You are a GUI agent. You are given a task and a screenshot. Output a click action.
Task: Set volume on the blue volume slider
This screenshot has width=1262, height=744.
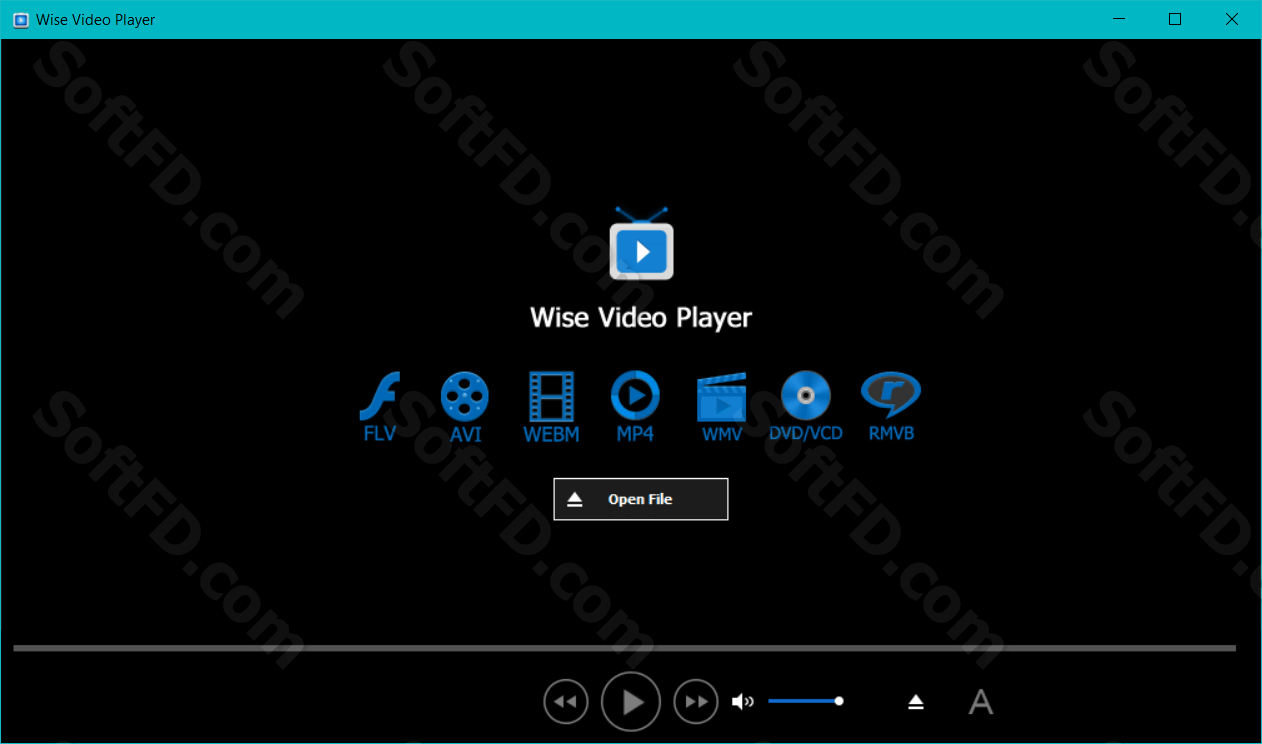pos(806,701)
